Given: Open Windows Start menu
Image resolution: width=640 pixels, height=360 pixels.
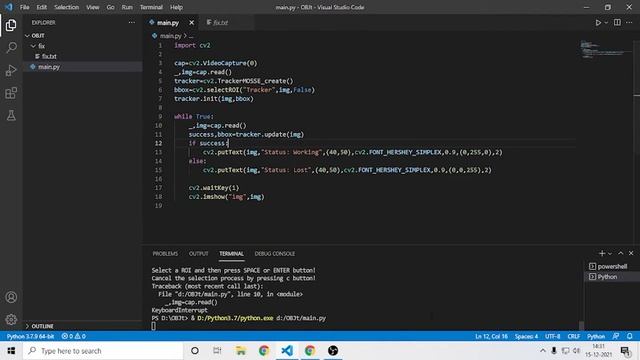Looking at the screenshot, I should (x=11, y=351).
